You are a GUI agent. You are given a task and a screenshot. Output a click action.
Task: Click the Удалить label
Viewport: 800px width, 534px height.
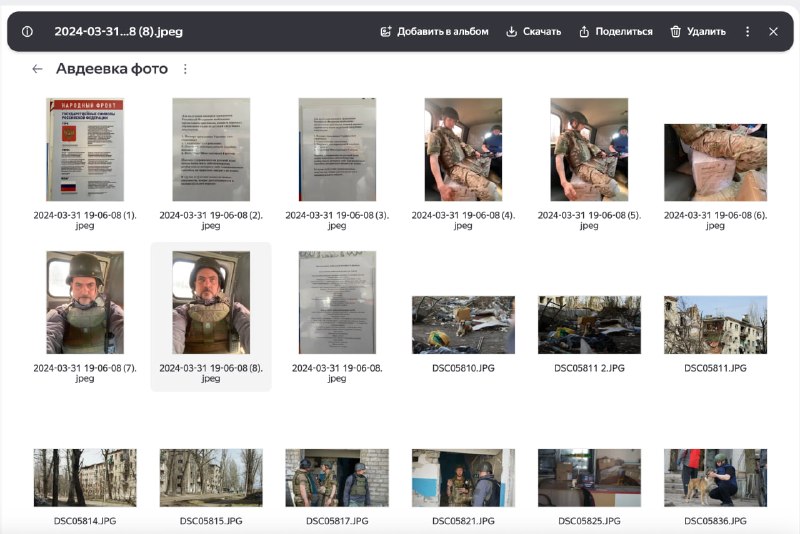(x=706, y=32)
